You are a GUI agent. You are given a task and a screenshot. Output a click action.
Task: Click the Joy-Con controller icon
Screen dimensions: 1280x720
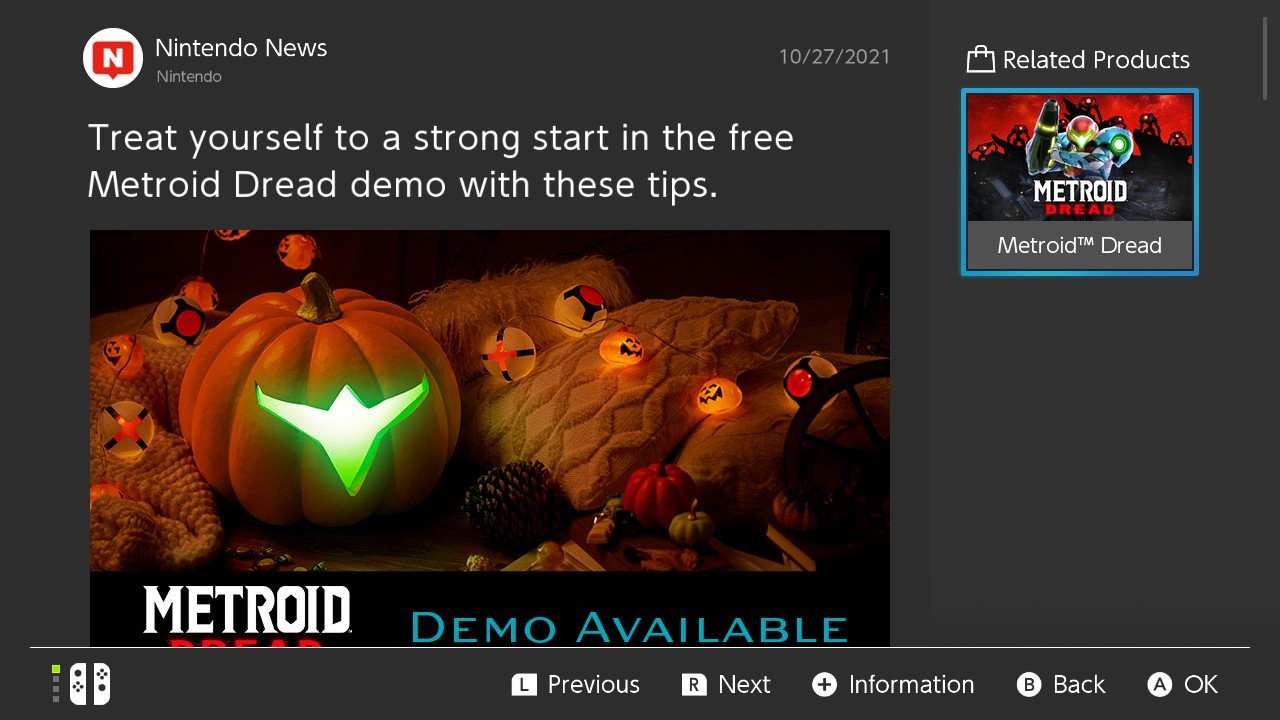click(x=90, y=684)
